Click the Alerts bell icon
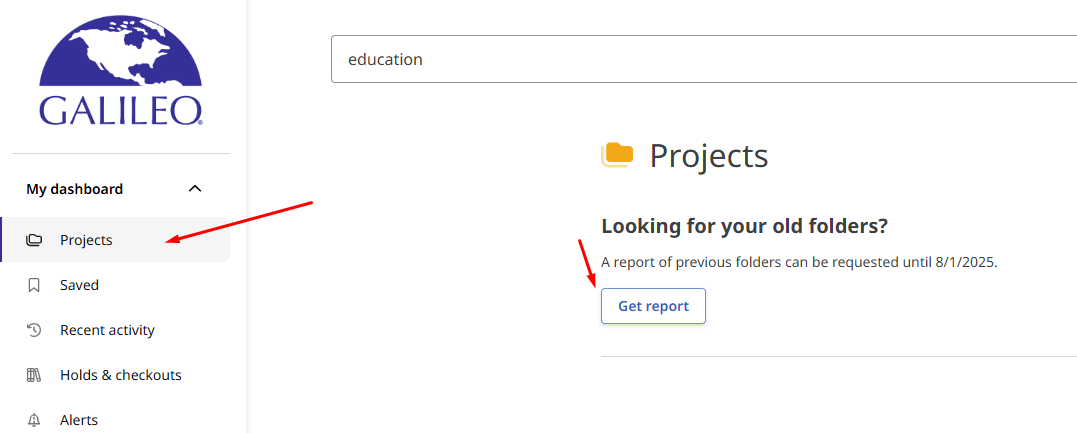Viewport: 1077px width, 433px height. (34, 420)
